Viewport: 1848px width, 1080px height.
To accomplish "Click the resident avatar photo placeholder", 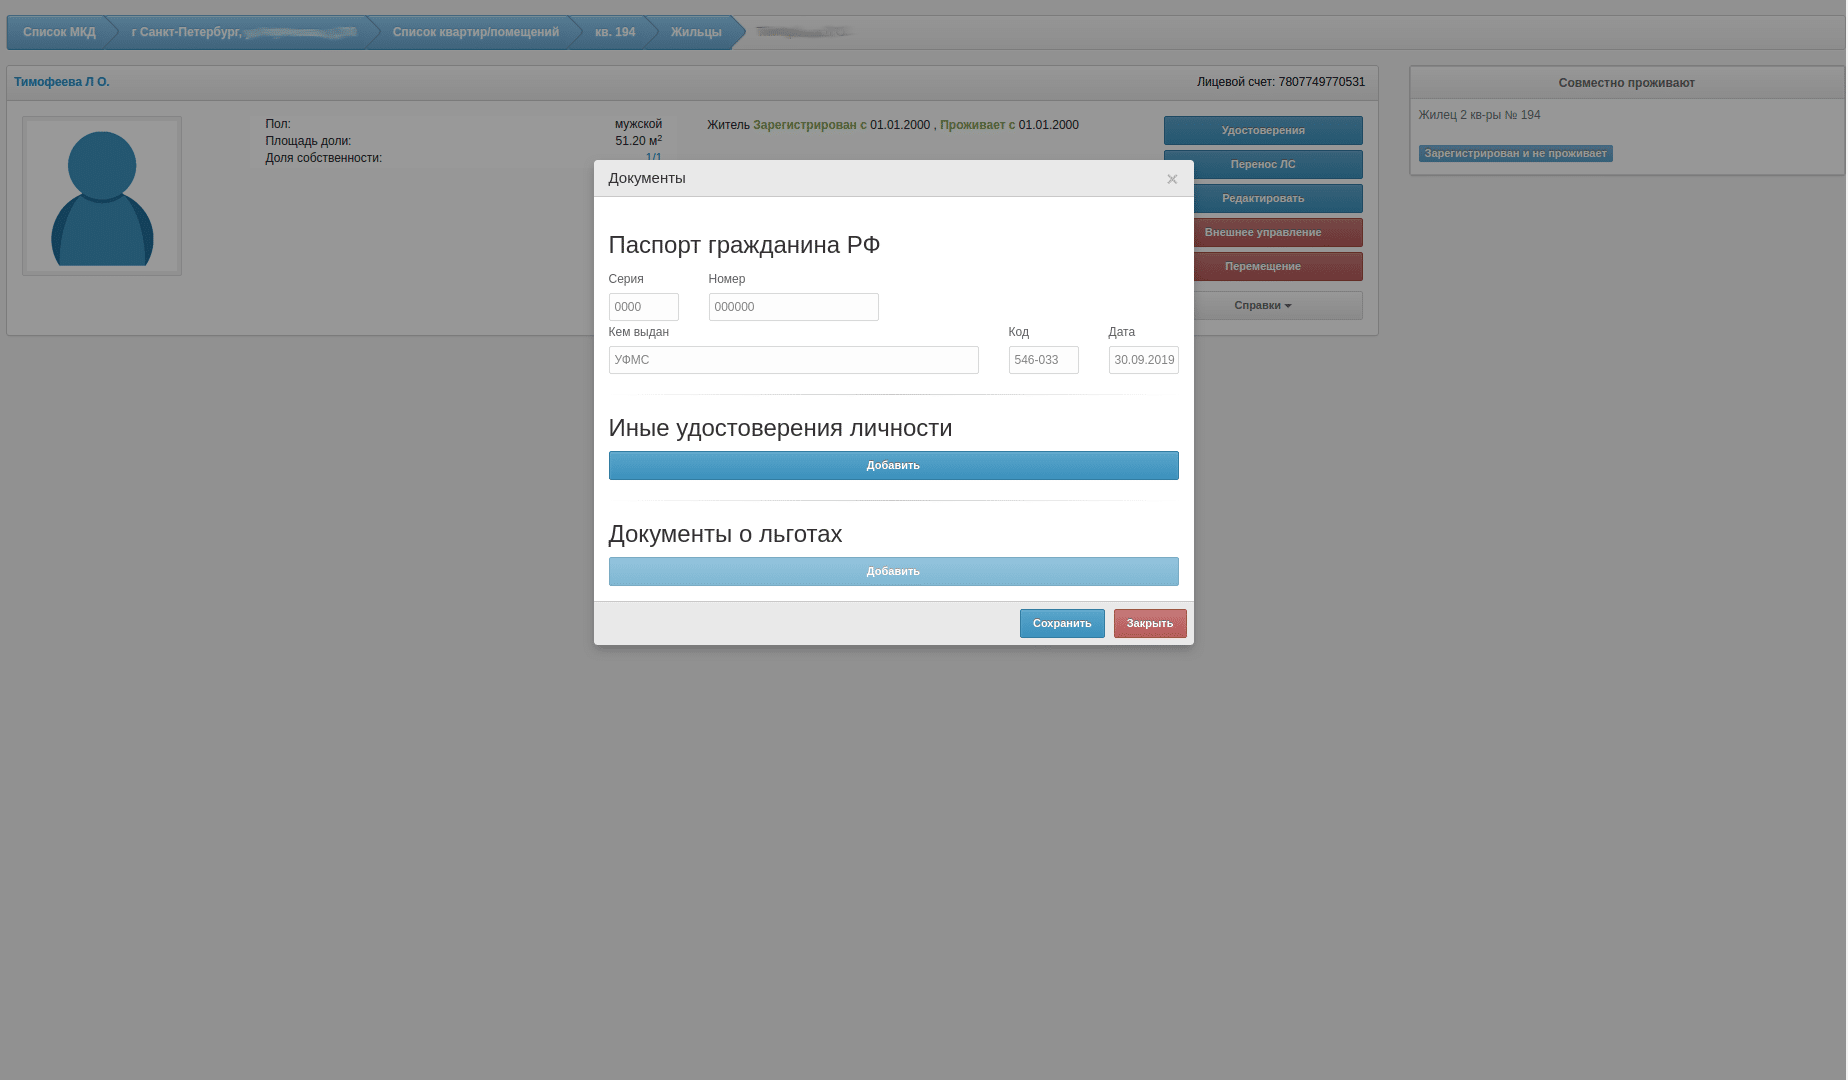I will 102,196.
